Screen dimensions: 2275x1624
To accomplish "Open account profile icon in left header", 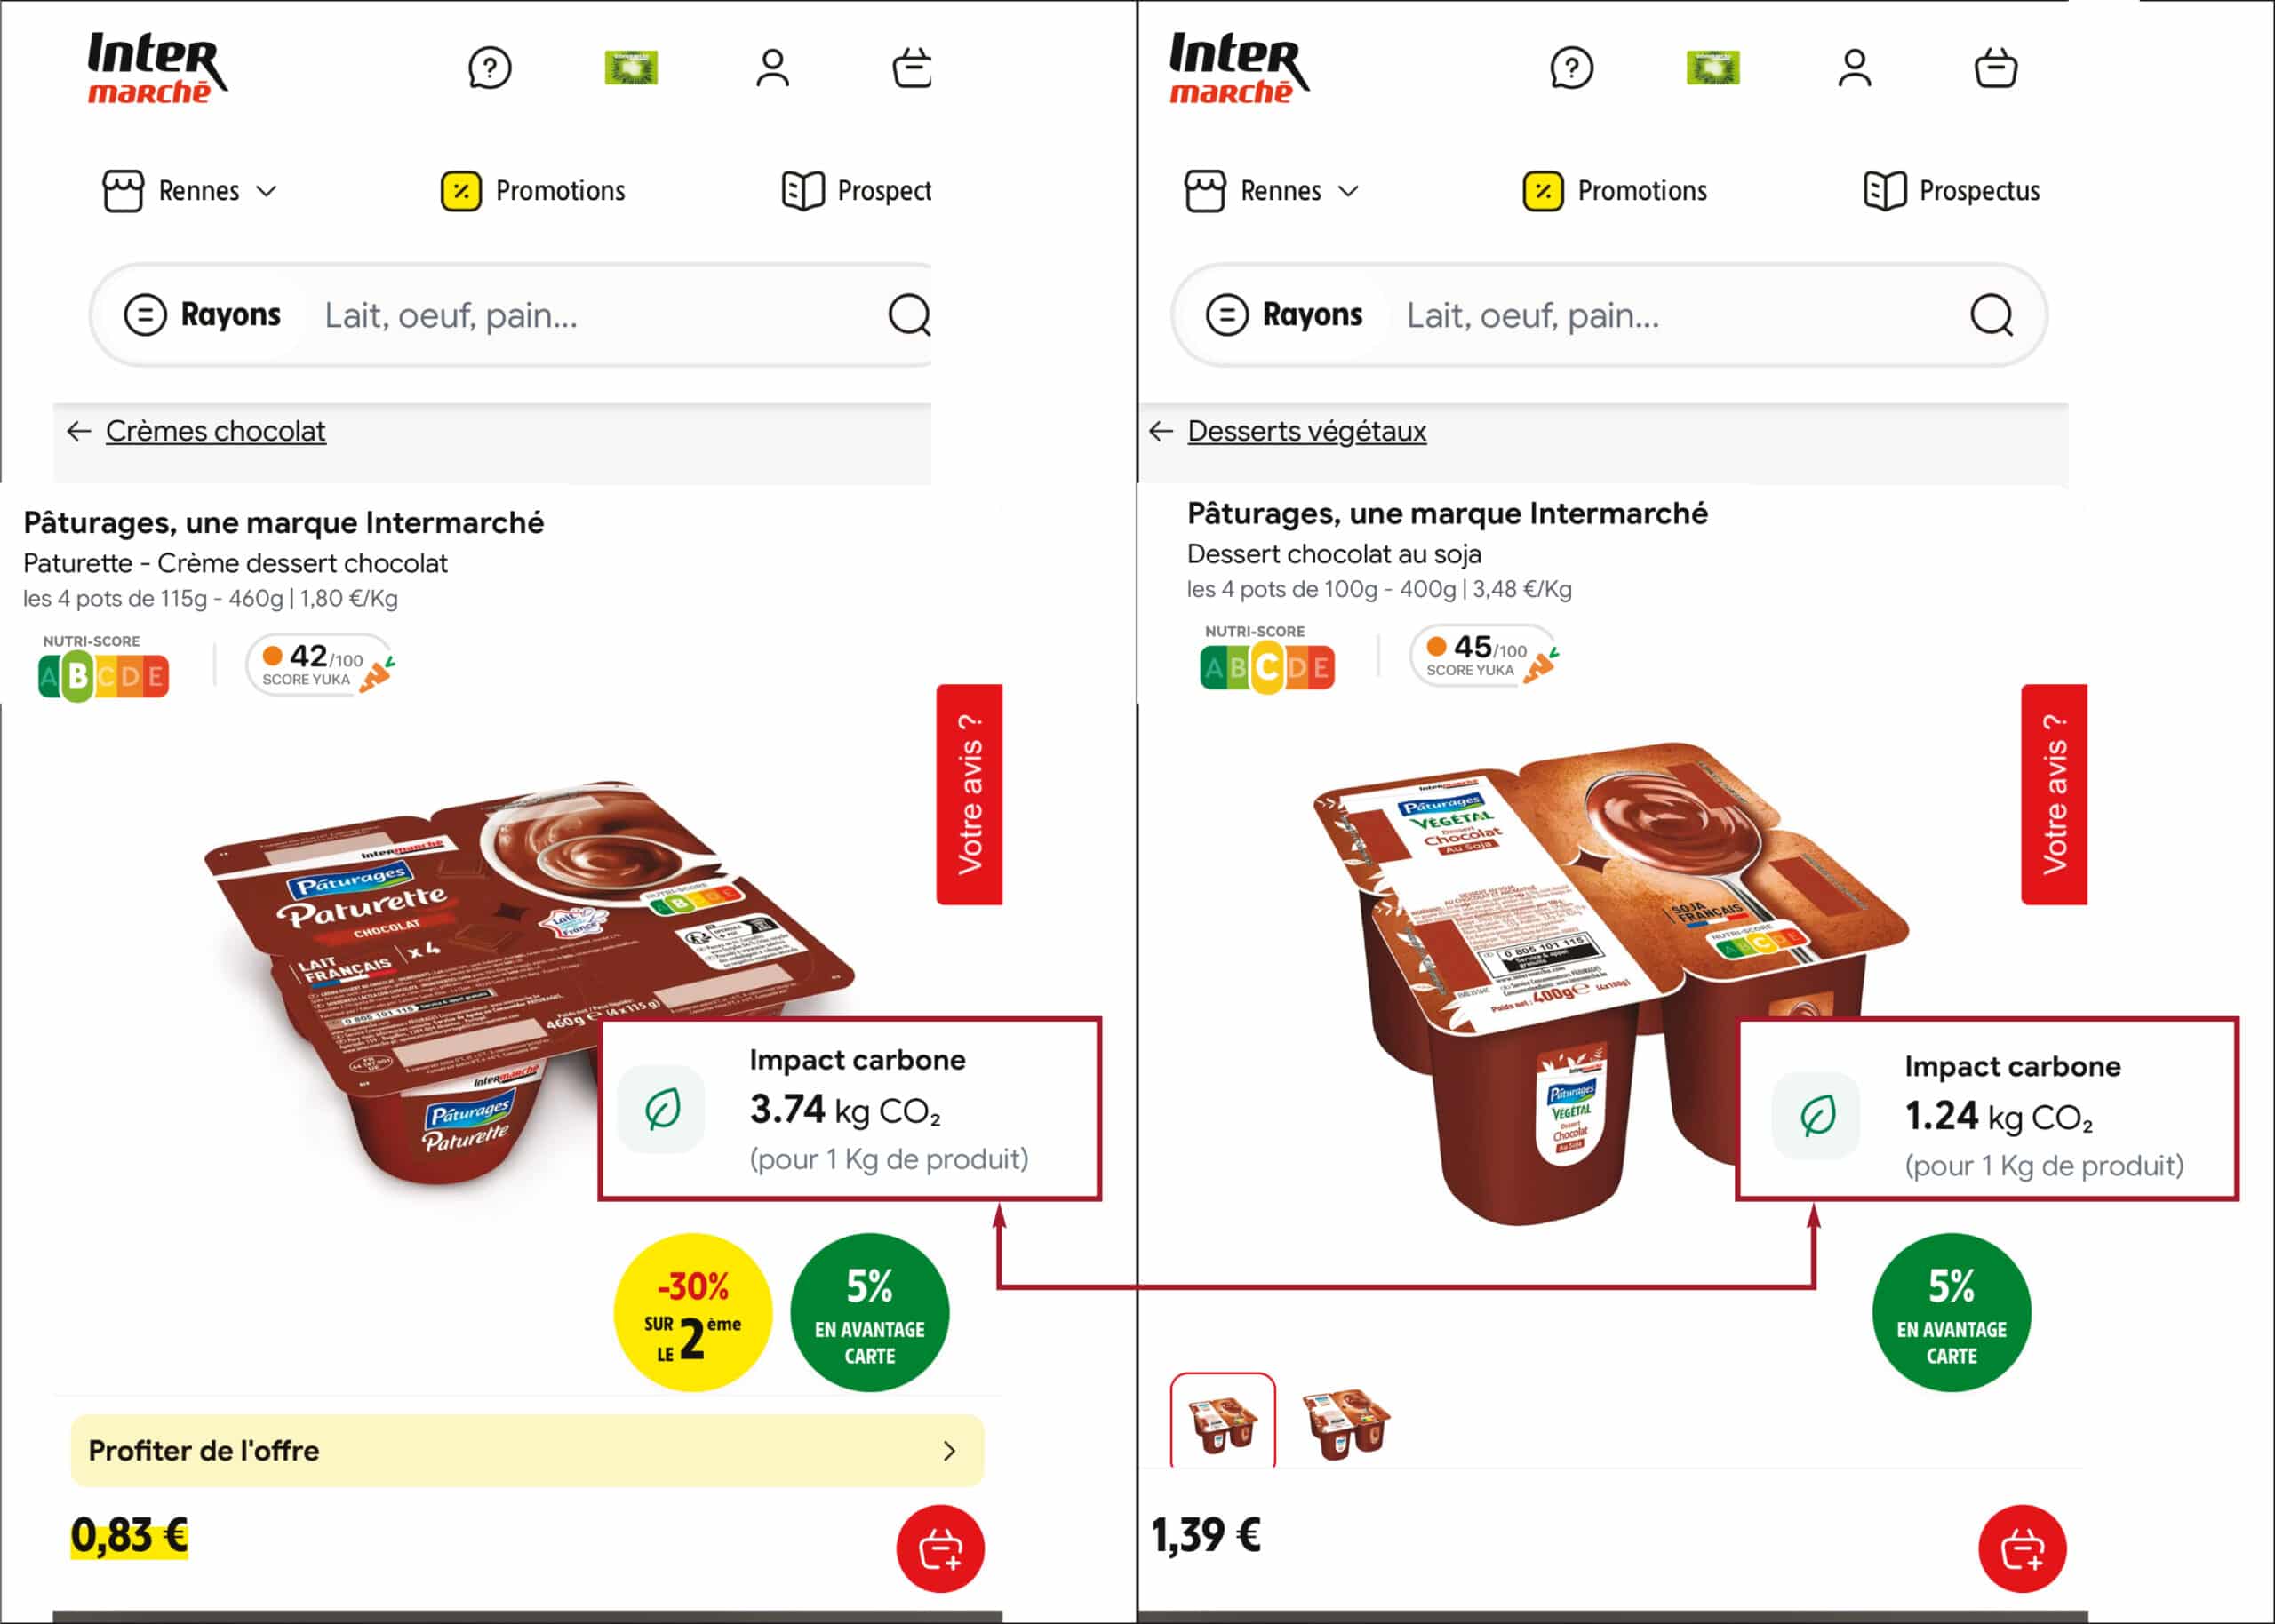I will pyautogui.click(x=772, y=68).
